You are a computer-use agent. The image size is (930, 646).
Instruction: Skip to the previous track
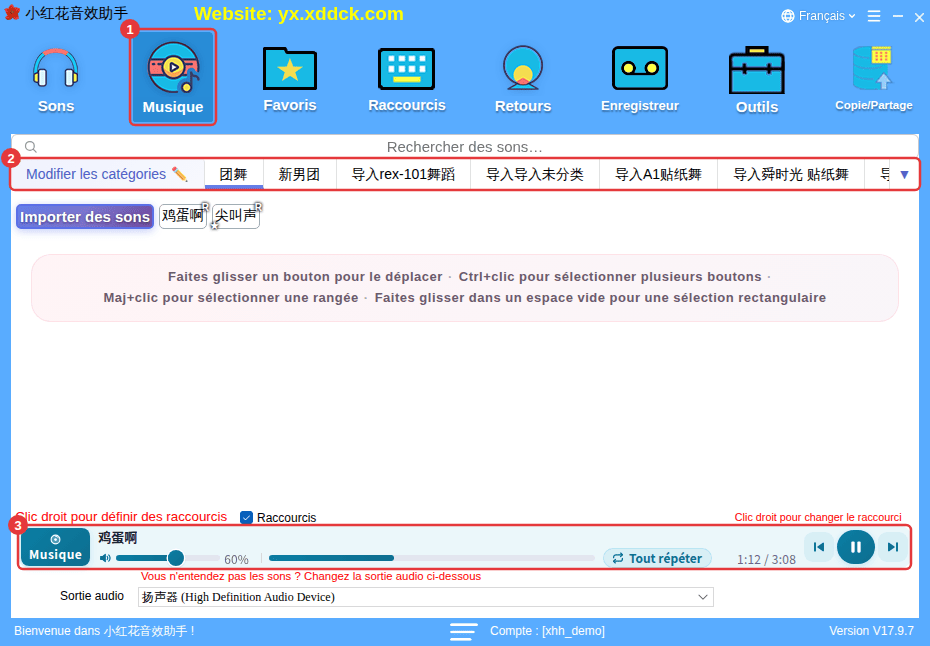[x=819, y=547]
